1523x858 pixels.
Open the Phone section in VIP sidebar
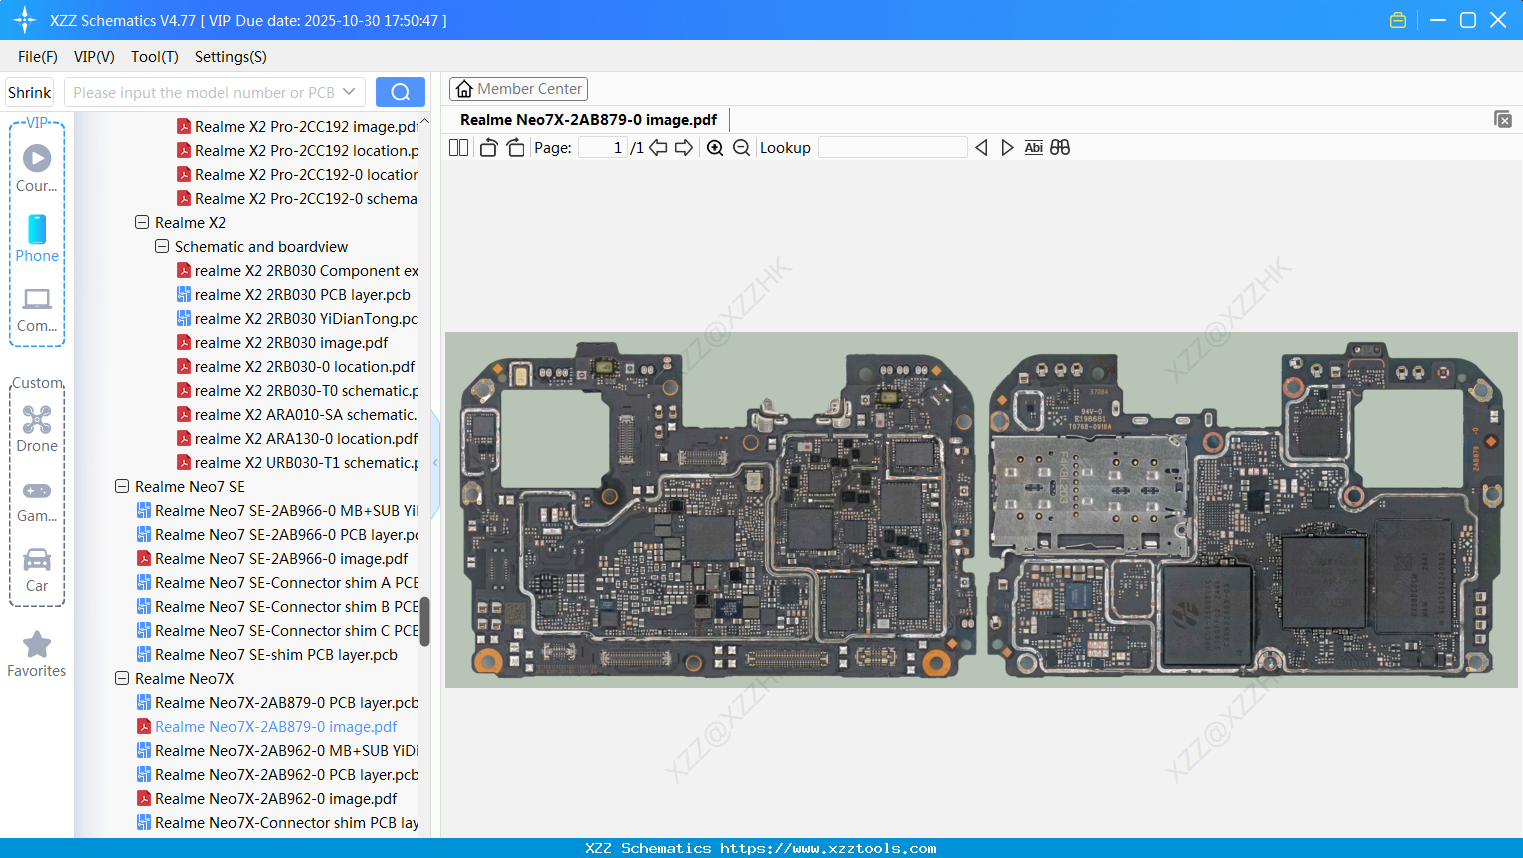[x=36, y=240]
